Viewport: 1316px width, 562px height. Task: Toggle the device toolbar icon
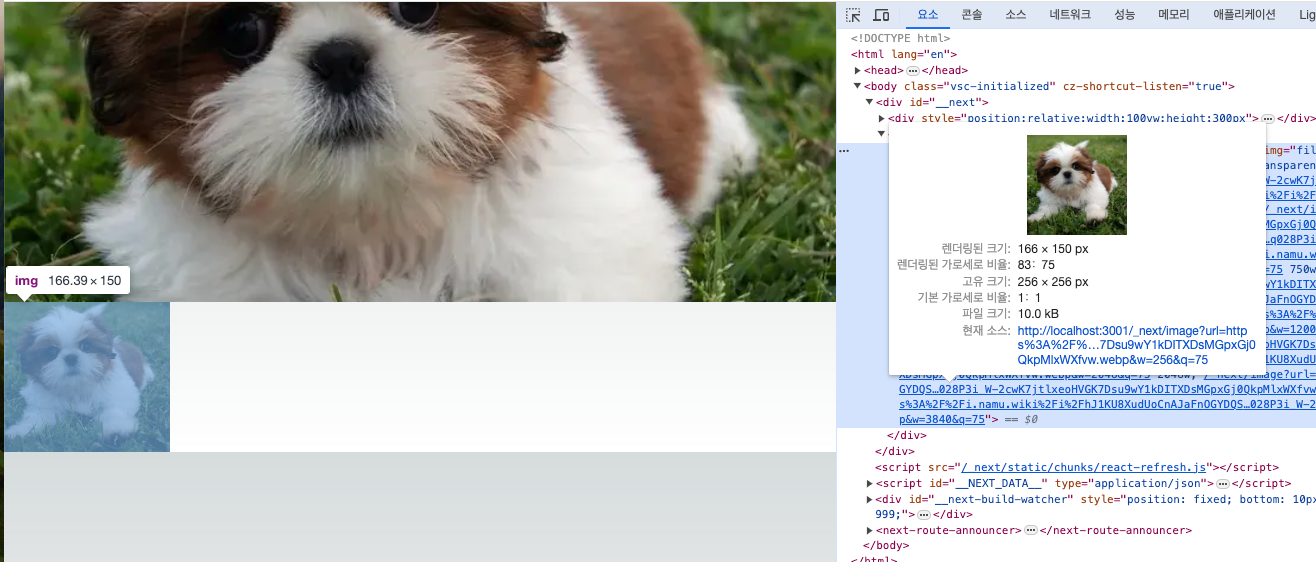click(x=881, y=15)
